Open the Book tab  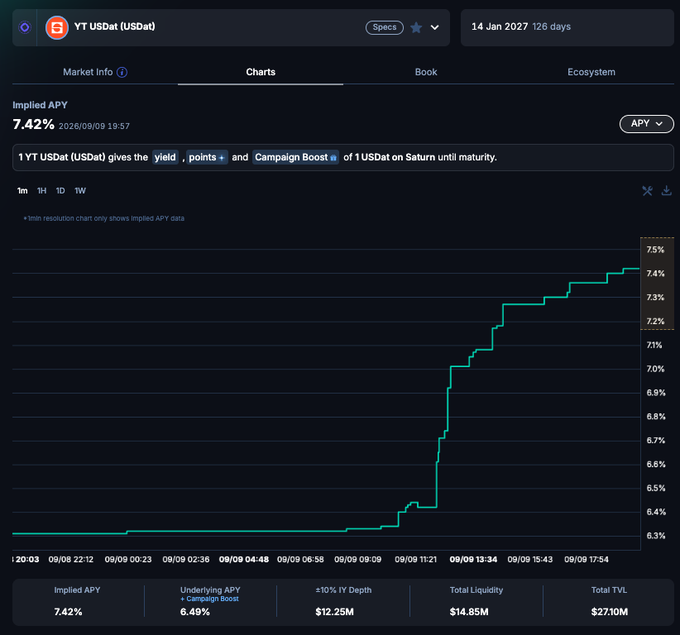click(426, 72)
